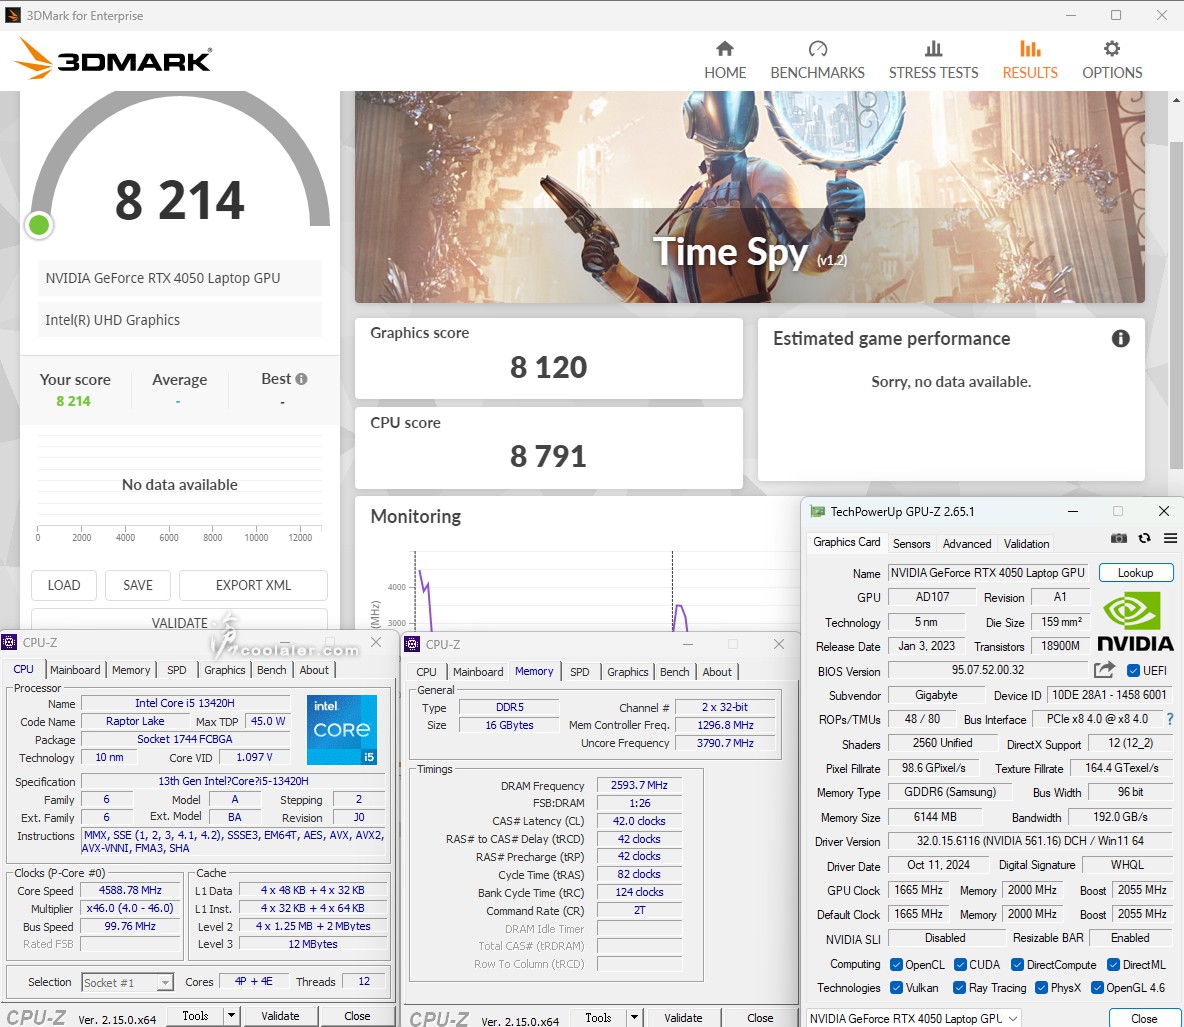Open the BENCHMARKS section in 3DMark
Screen dimensions: 1184x1027
[x=817, y=60]
